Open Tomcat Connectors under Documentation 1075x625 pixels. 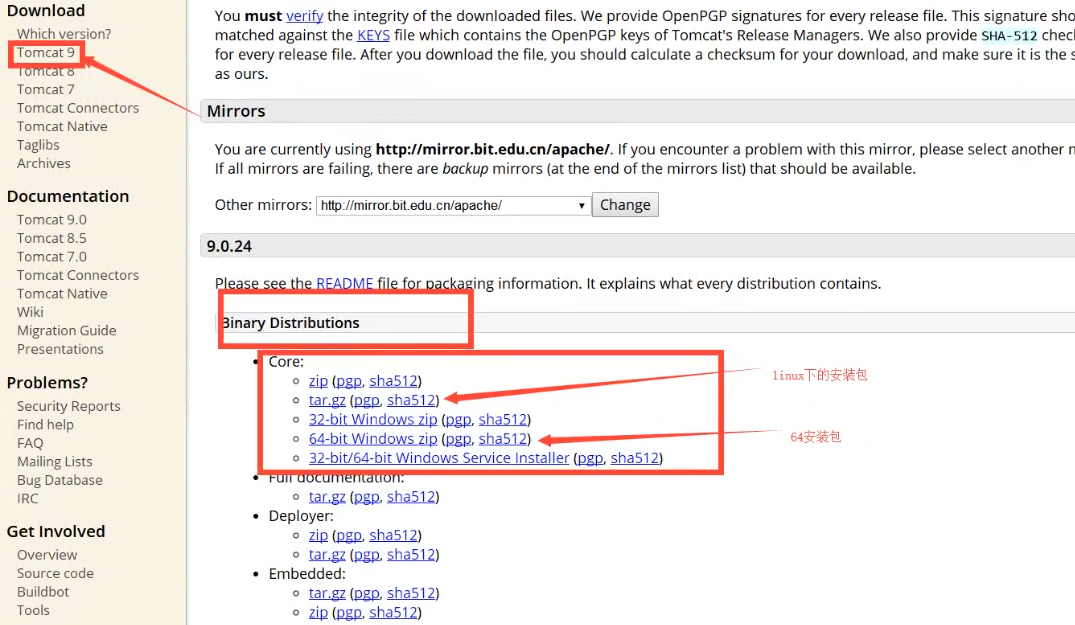[x=77, y=275]
